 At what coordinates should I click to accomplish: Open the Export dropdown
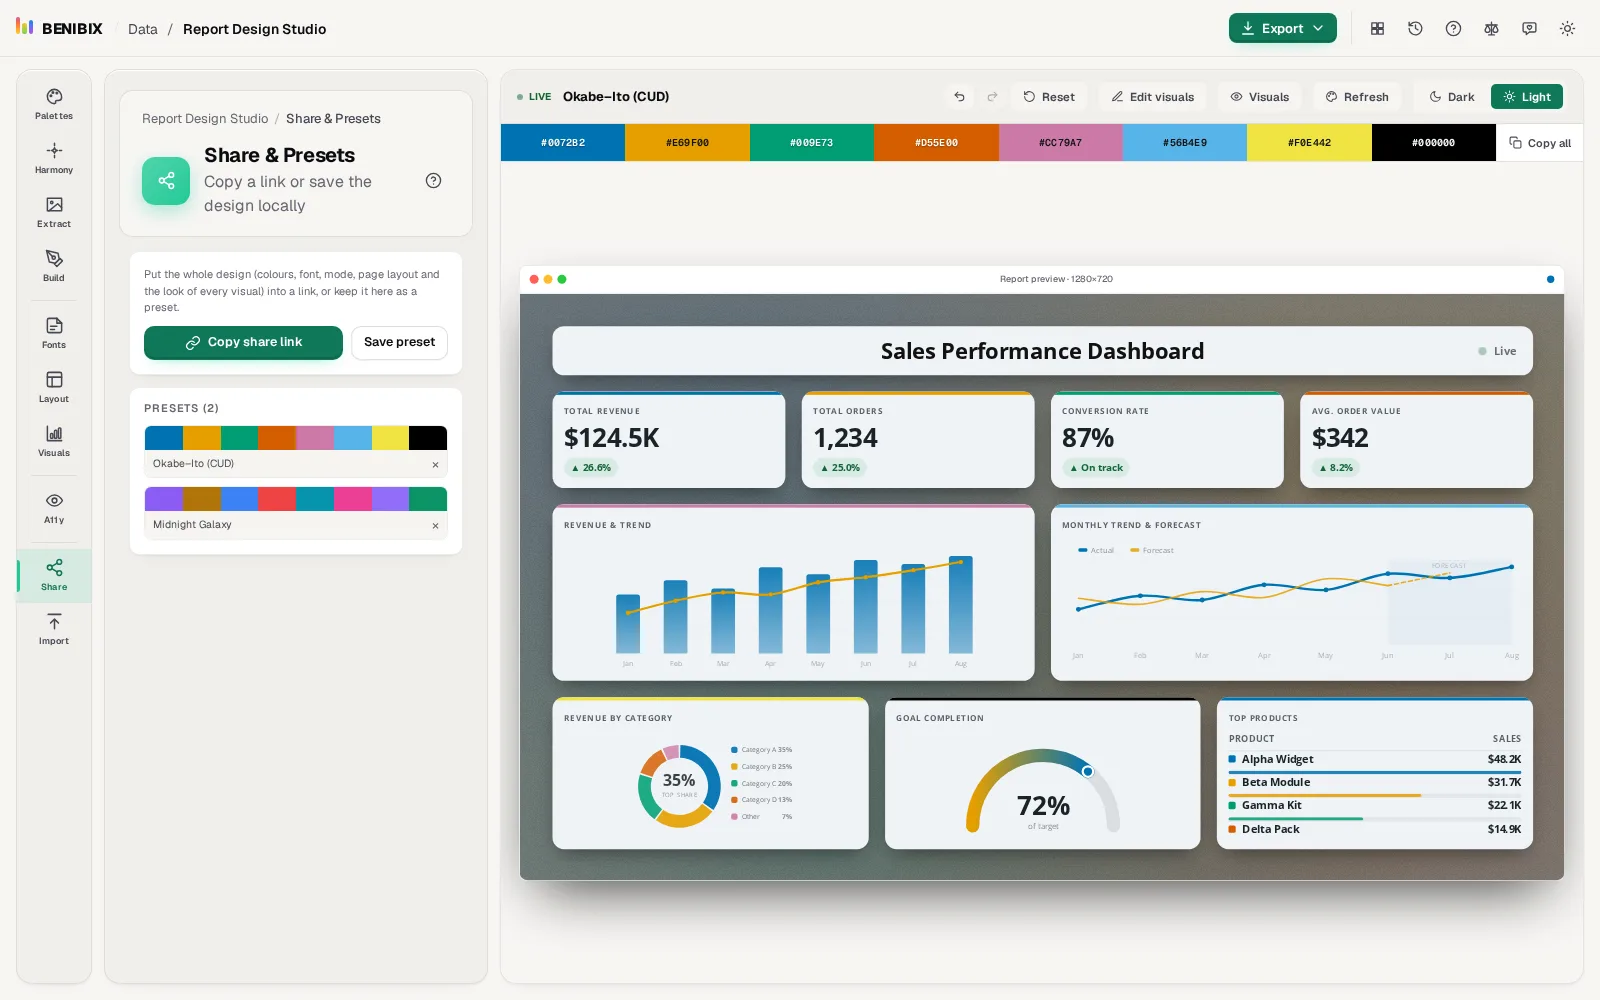pyautogui.click(x=1282, y=29)
